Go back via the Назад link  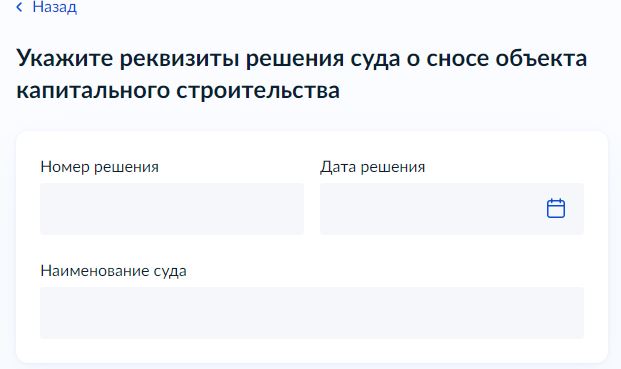coord(54,7)
